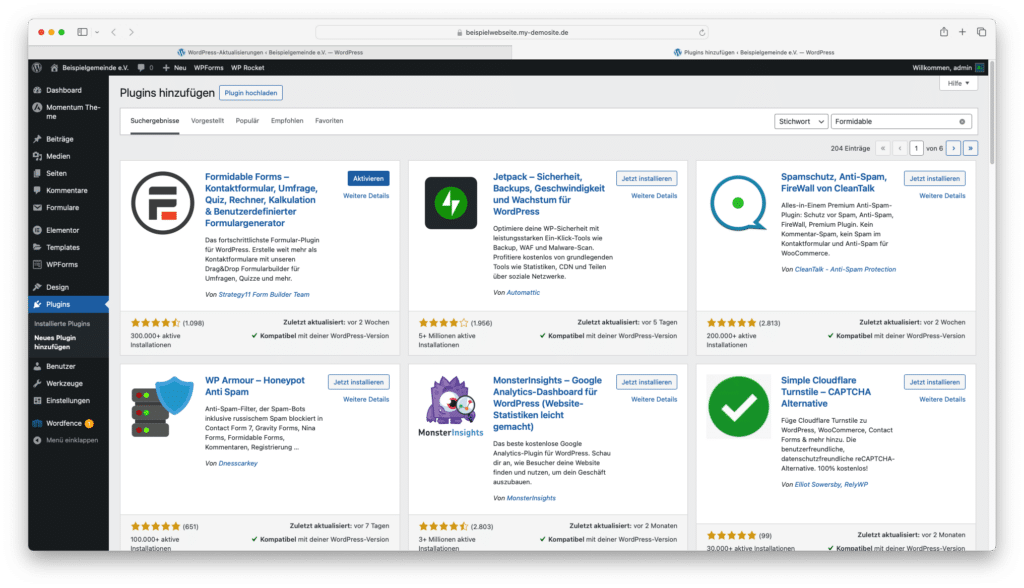This screenshot has height=588, width=1024.
Task: Reload the page in Safari address bar
Action: pyautogui.click(x=702, y=32)
